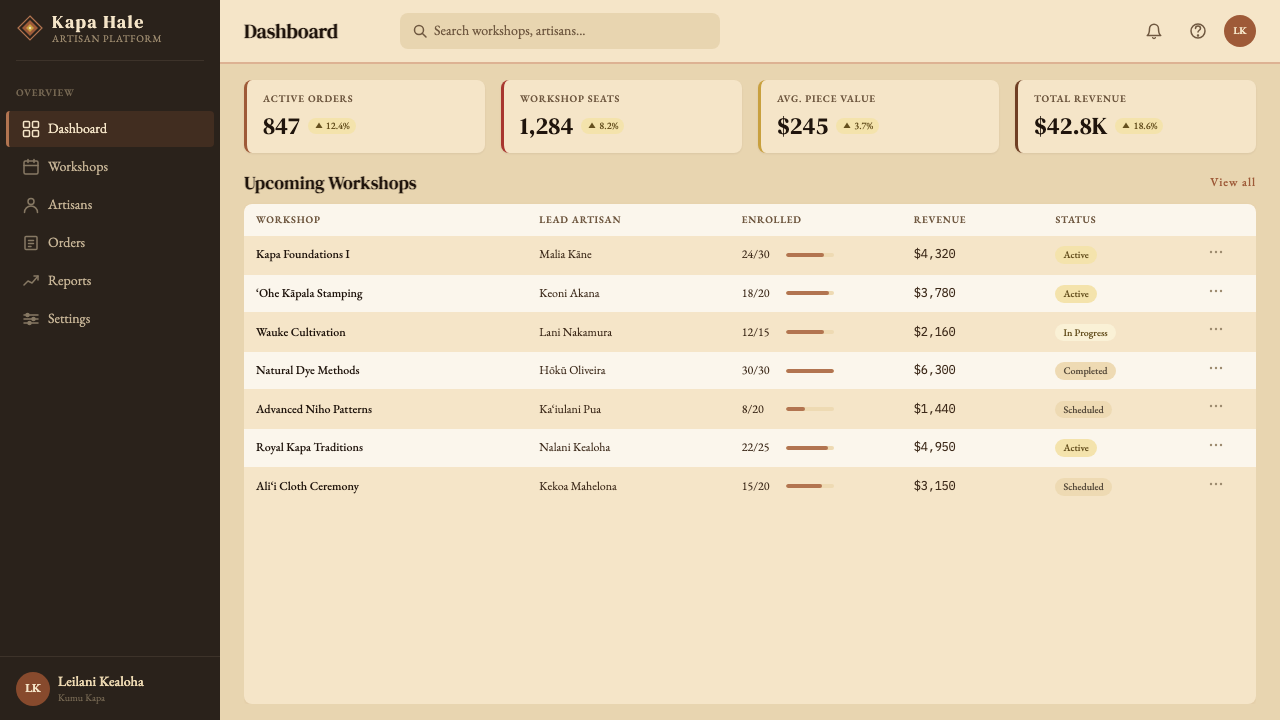The width and height of the screenshot is (1280, 720).
Task: Click the Kapa Hale diamond logo
Action: point(30,28)
